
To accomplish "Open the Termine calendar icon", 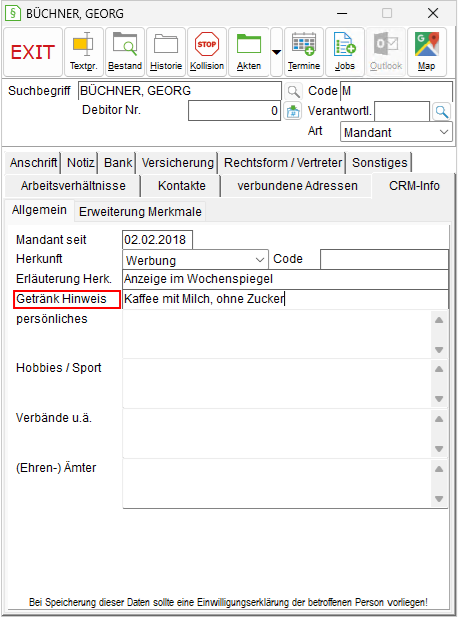I will [304, 52].
